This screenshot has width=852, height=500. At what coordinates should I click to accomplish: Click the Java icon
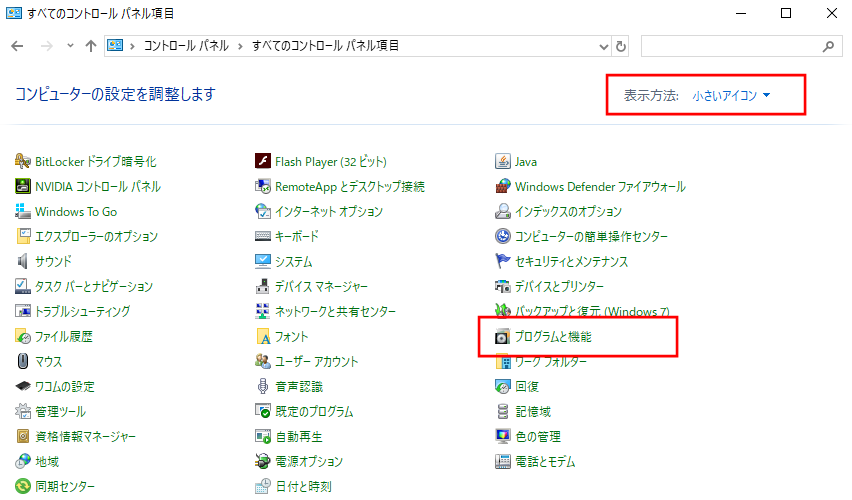(503, 161)
